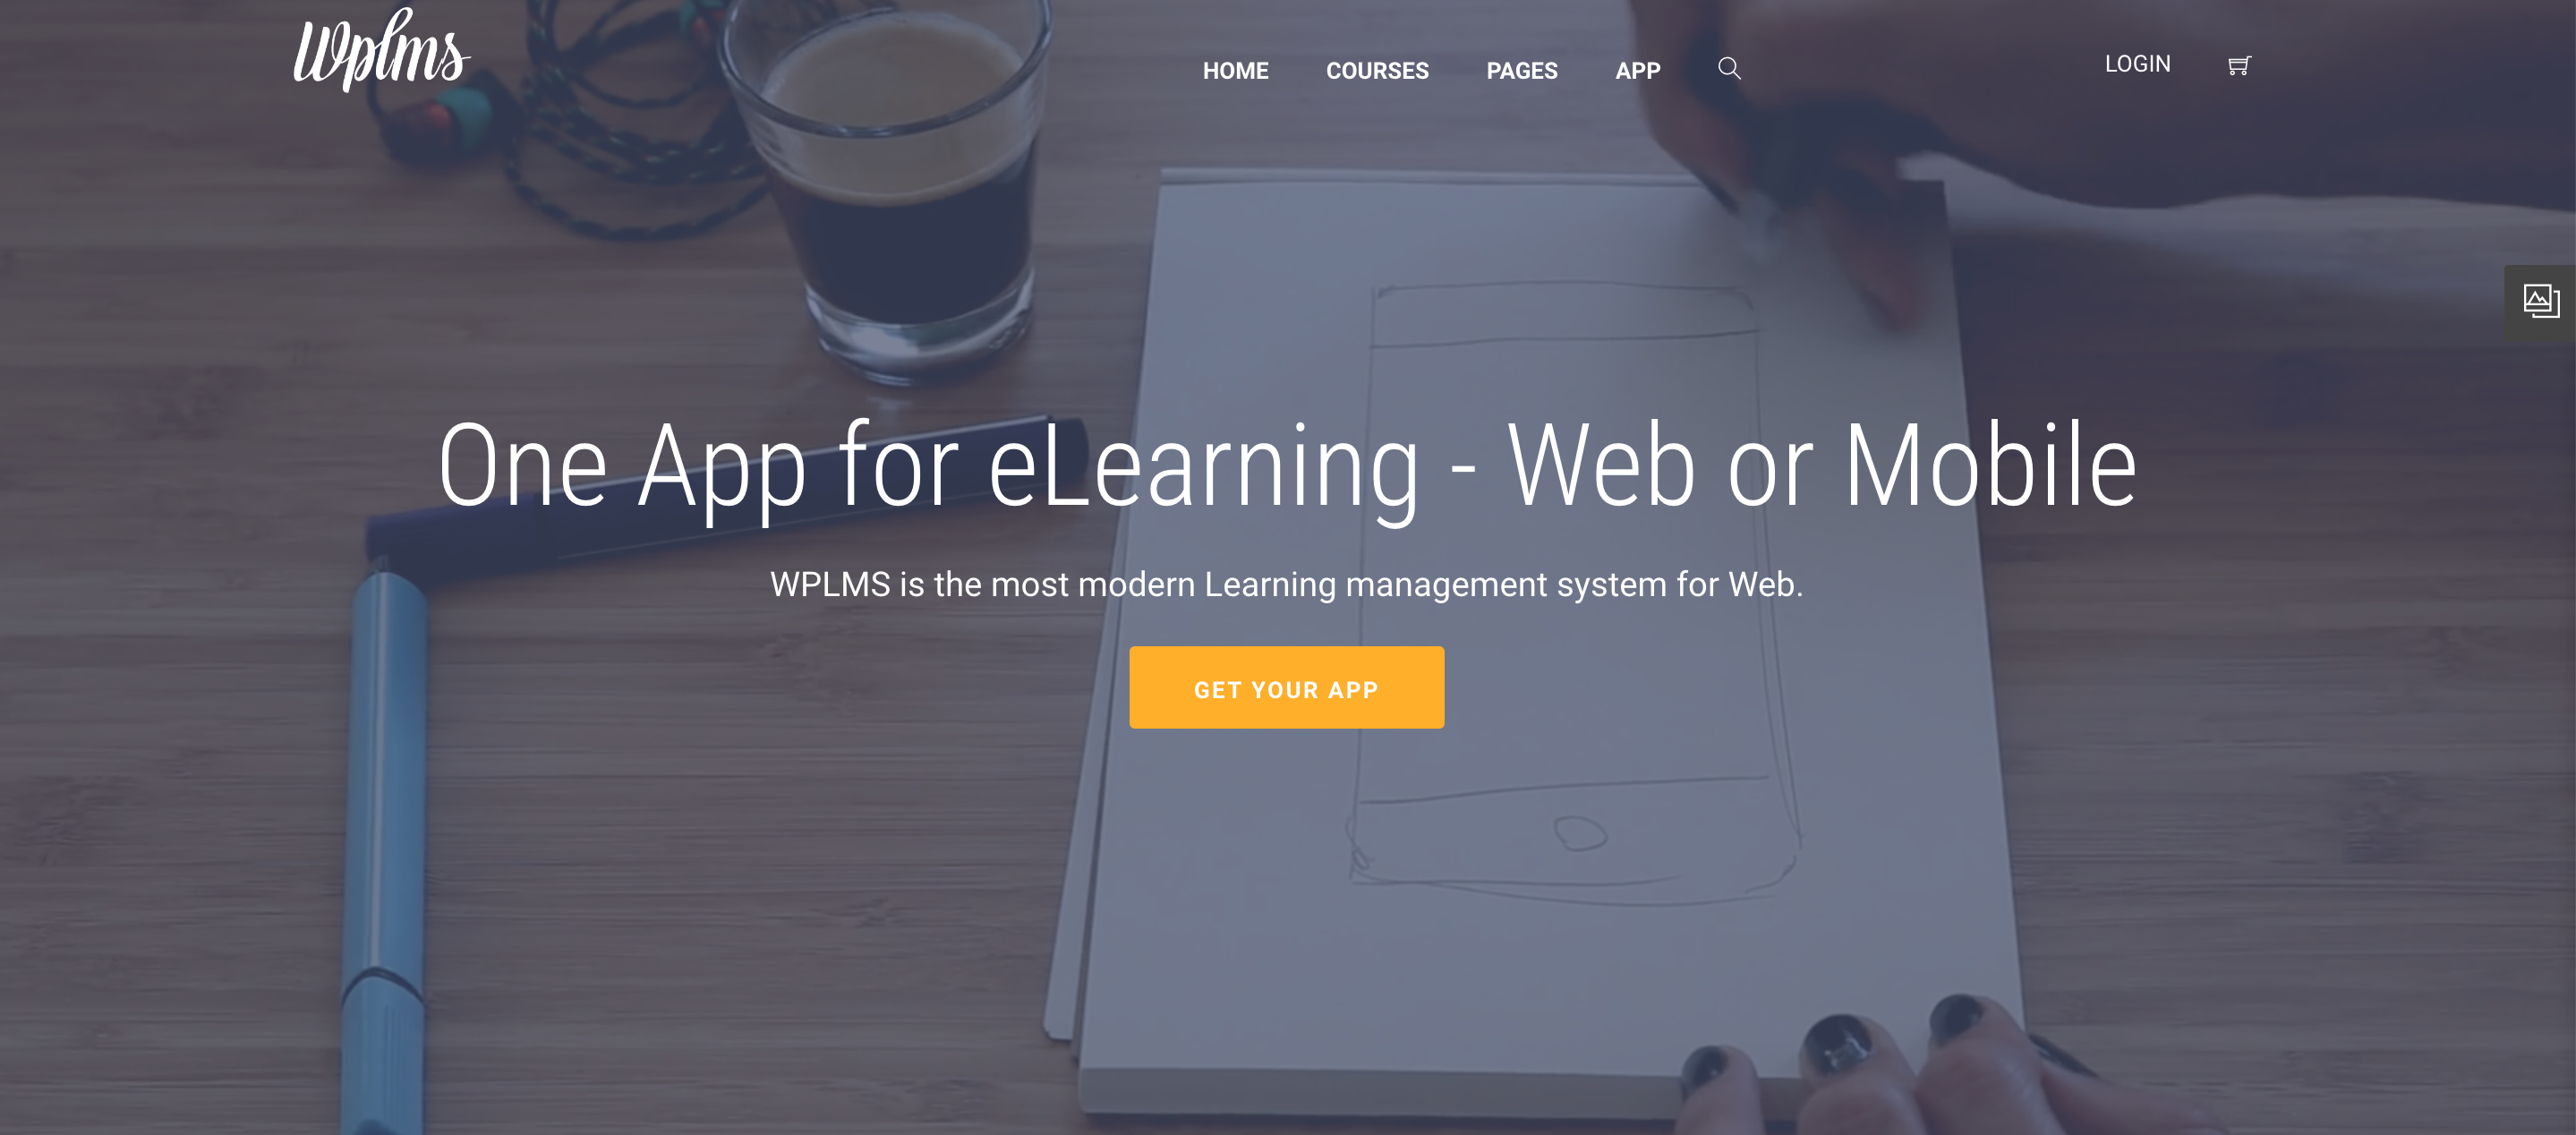Screen dimensions: 2576x1135
Task: Open the PAGES navigation menu item
Action: [1520, 71]
